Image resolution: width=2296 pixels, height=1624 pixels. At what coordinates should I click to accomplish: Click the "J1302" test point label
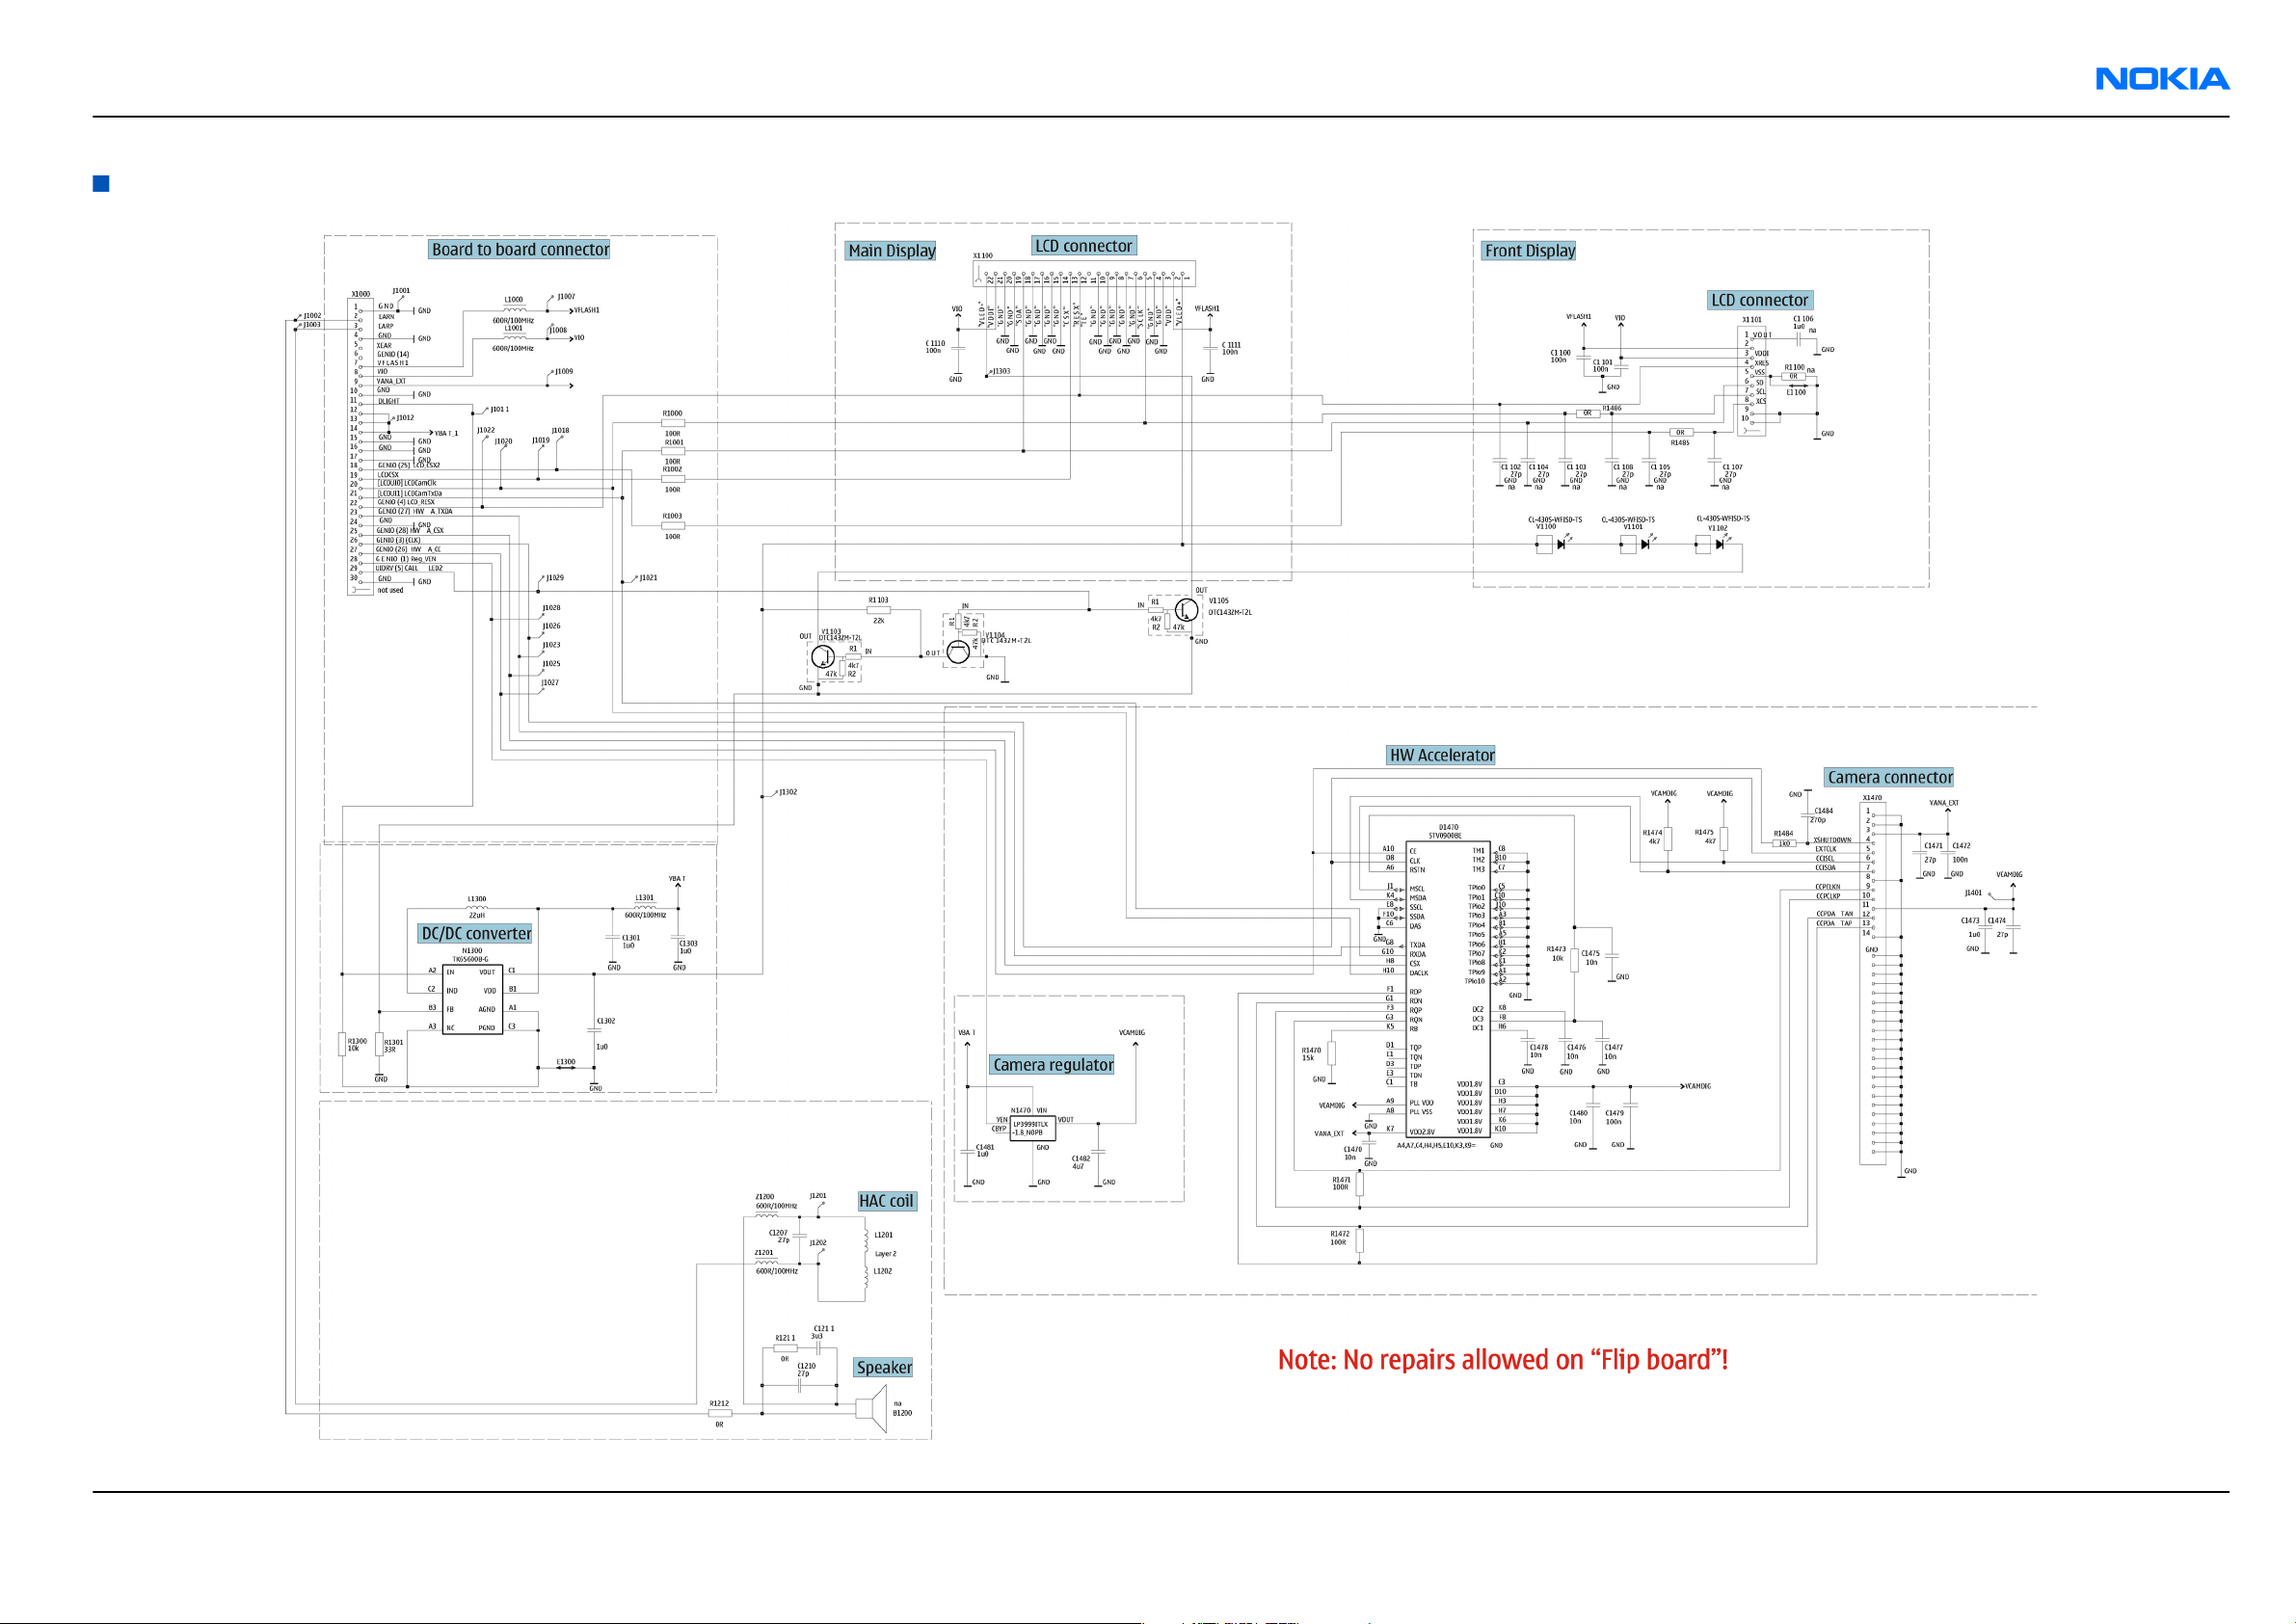click(x=788, y=792)
